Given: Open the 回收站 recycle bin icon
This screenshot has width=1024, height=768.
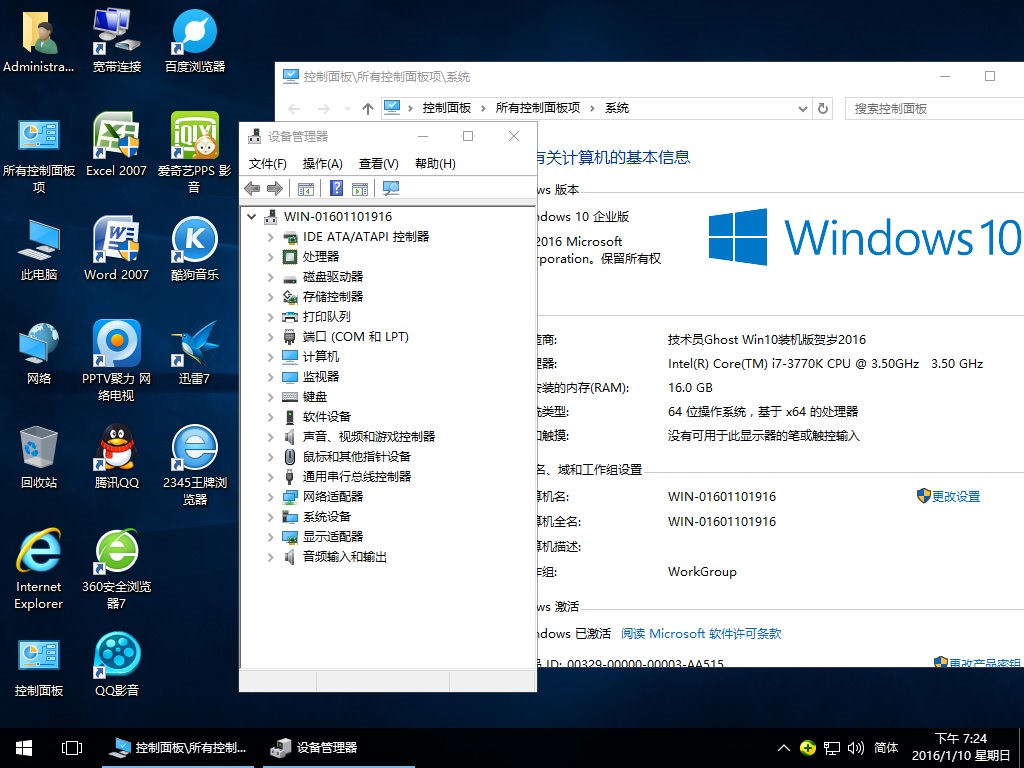Looking at the screenshot, I should [x=39, y=457].
